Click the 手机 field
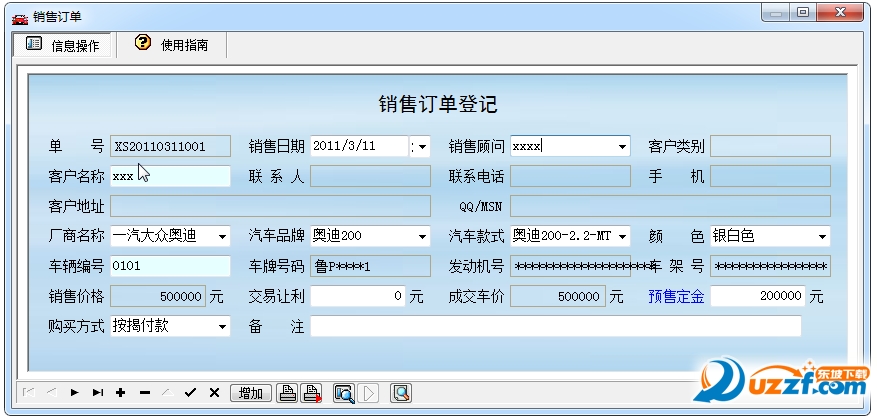The width and height of the screenshot is (877, 419). tap(770, 176)
